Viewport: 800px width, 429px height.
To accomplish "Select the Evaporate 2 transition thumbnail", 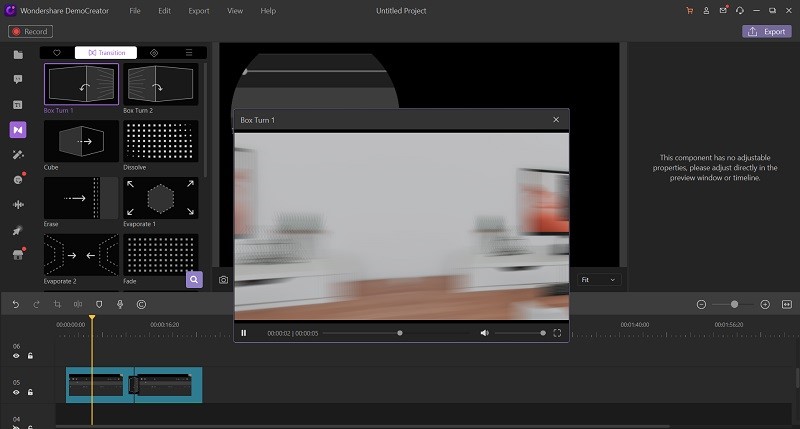I will (81, 255).
